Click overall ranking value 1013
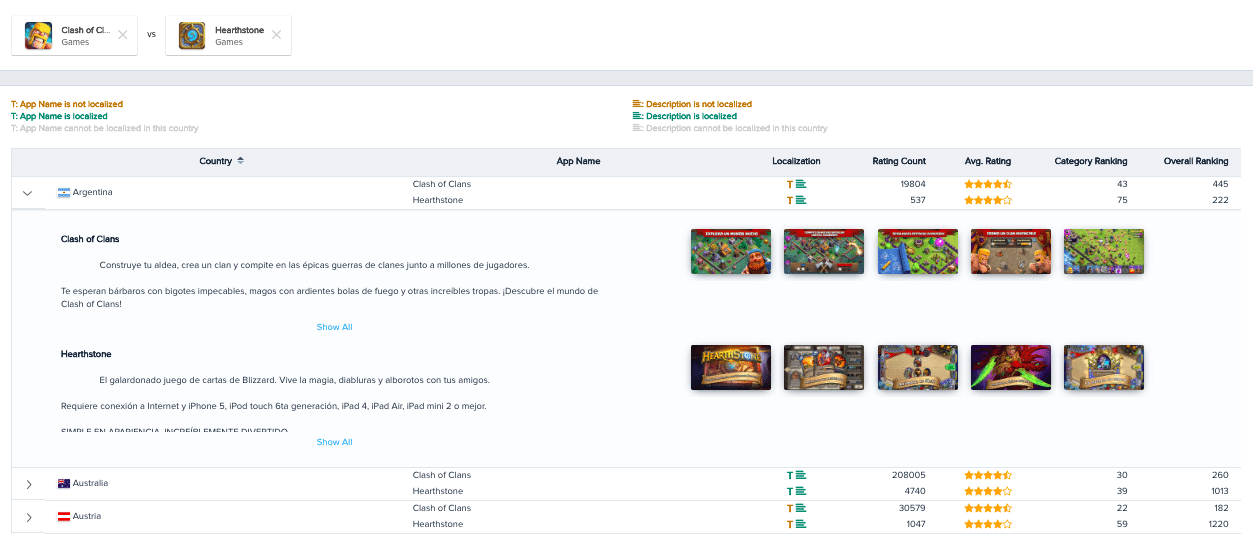 click(x=1218, y=491)
